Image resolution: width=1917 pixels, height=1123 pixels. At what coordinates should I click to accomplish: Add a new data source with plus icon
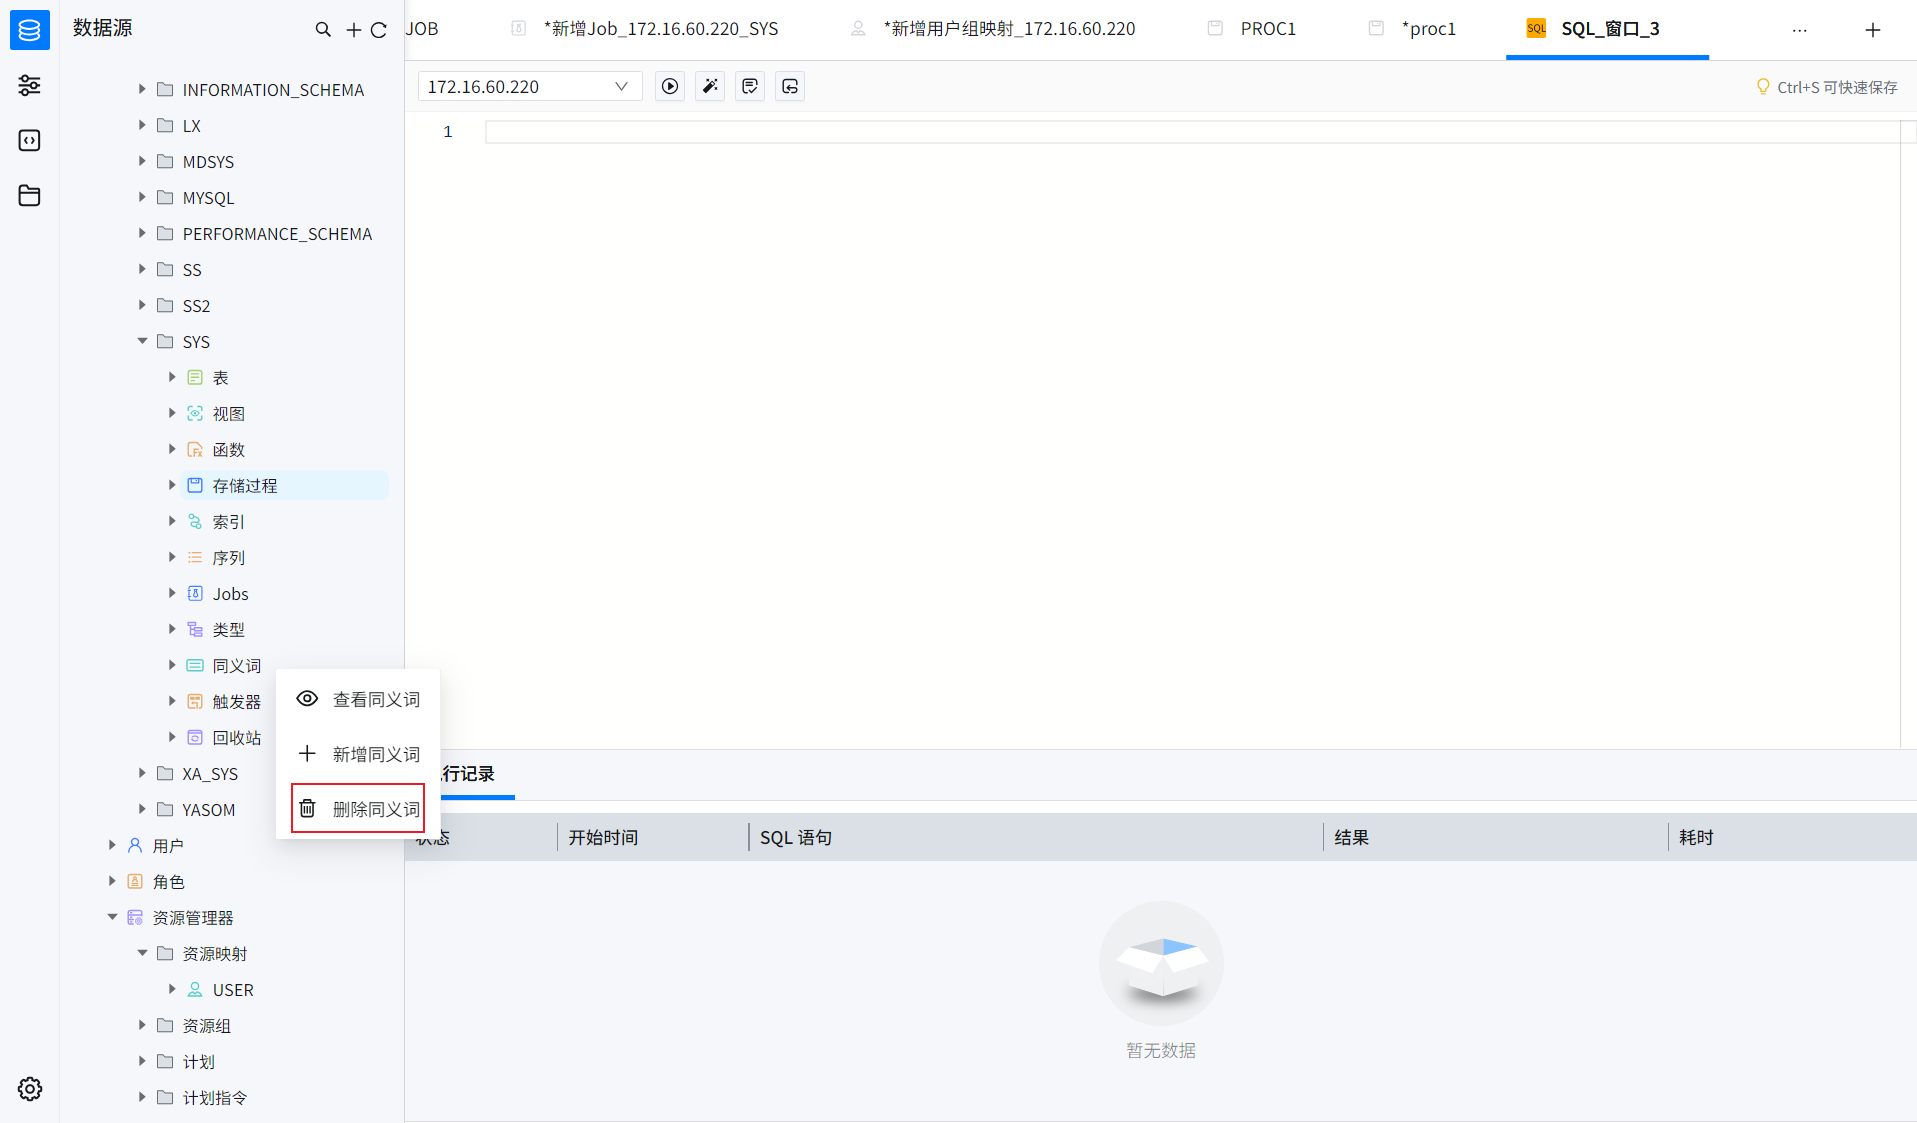pos(354,30)
